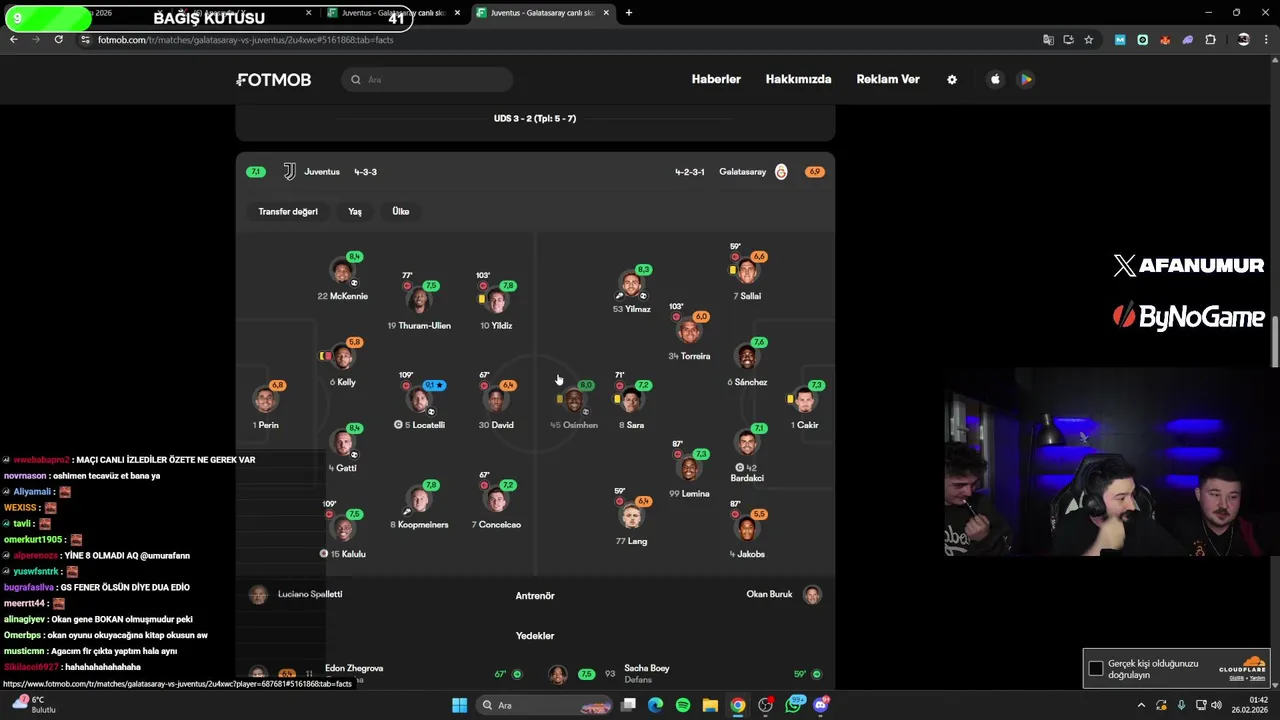
Task: Click Osimhen's player avatar
Action: [573, 400]
